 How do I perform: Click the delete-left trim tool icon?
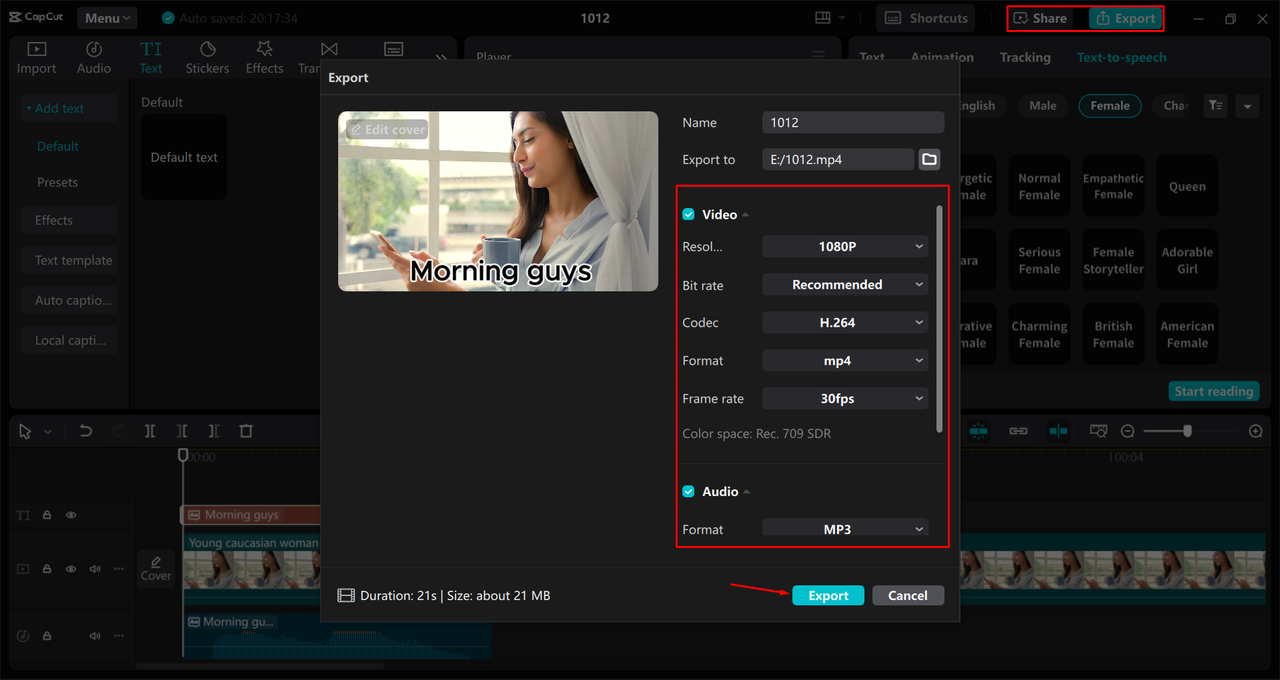[182, 431]
